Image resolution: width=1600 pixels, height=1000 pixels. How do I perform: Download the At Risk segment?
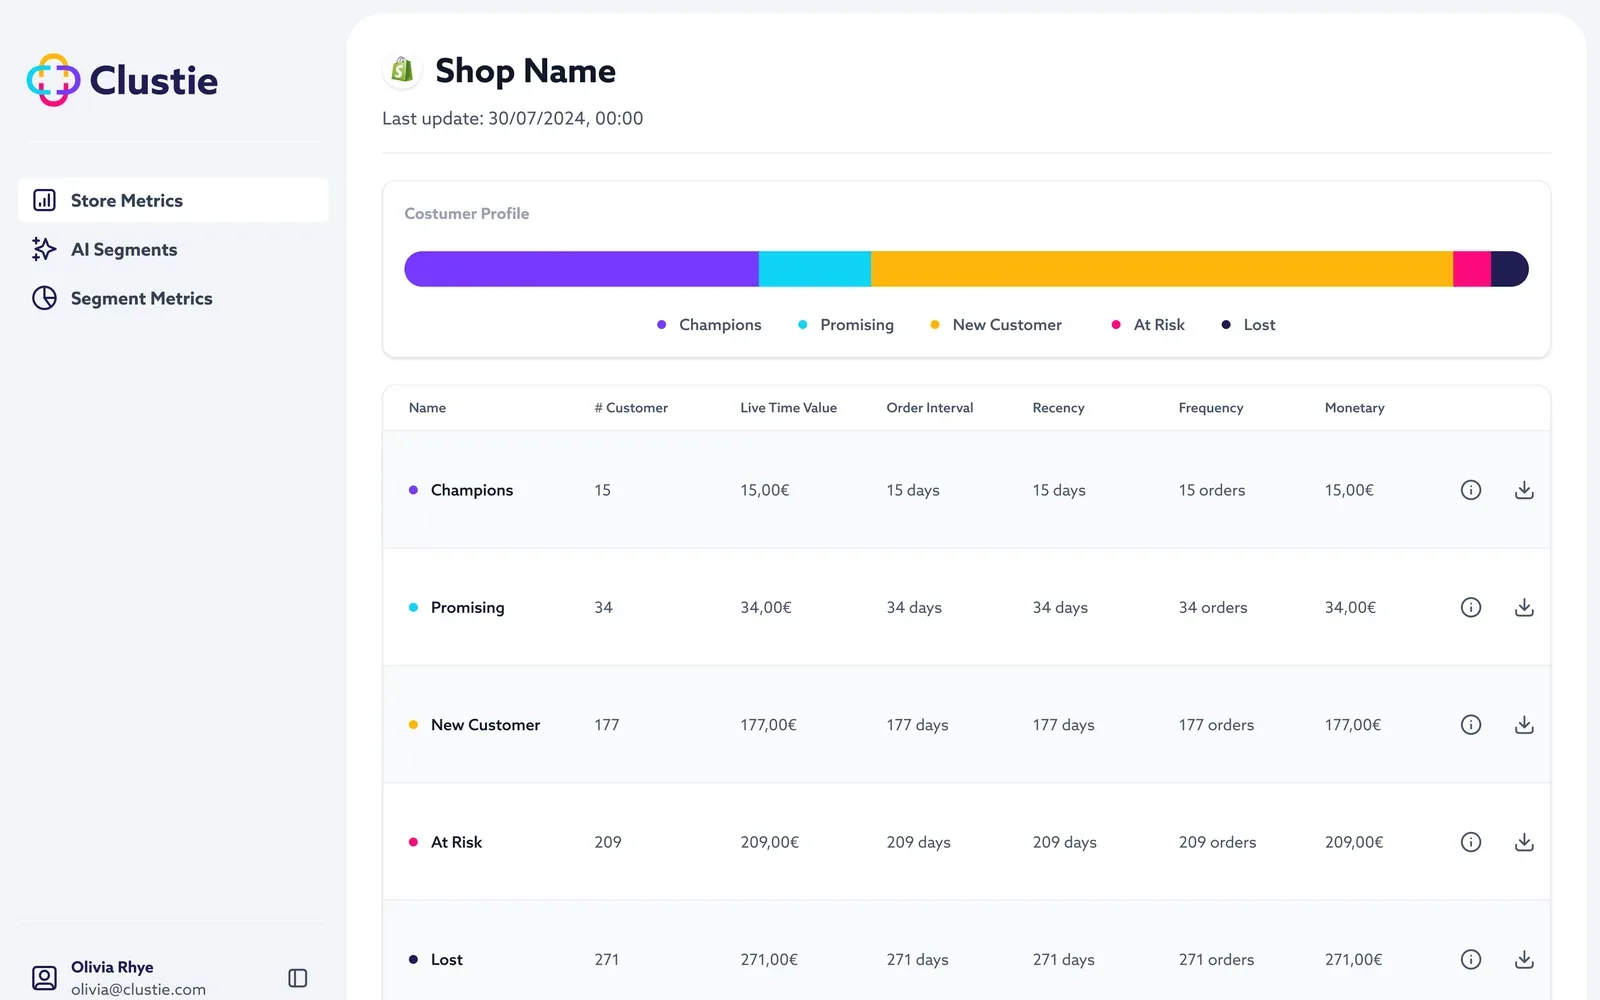tap(1524, 842)
